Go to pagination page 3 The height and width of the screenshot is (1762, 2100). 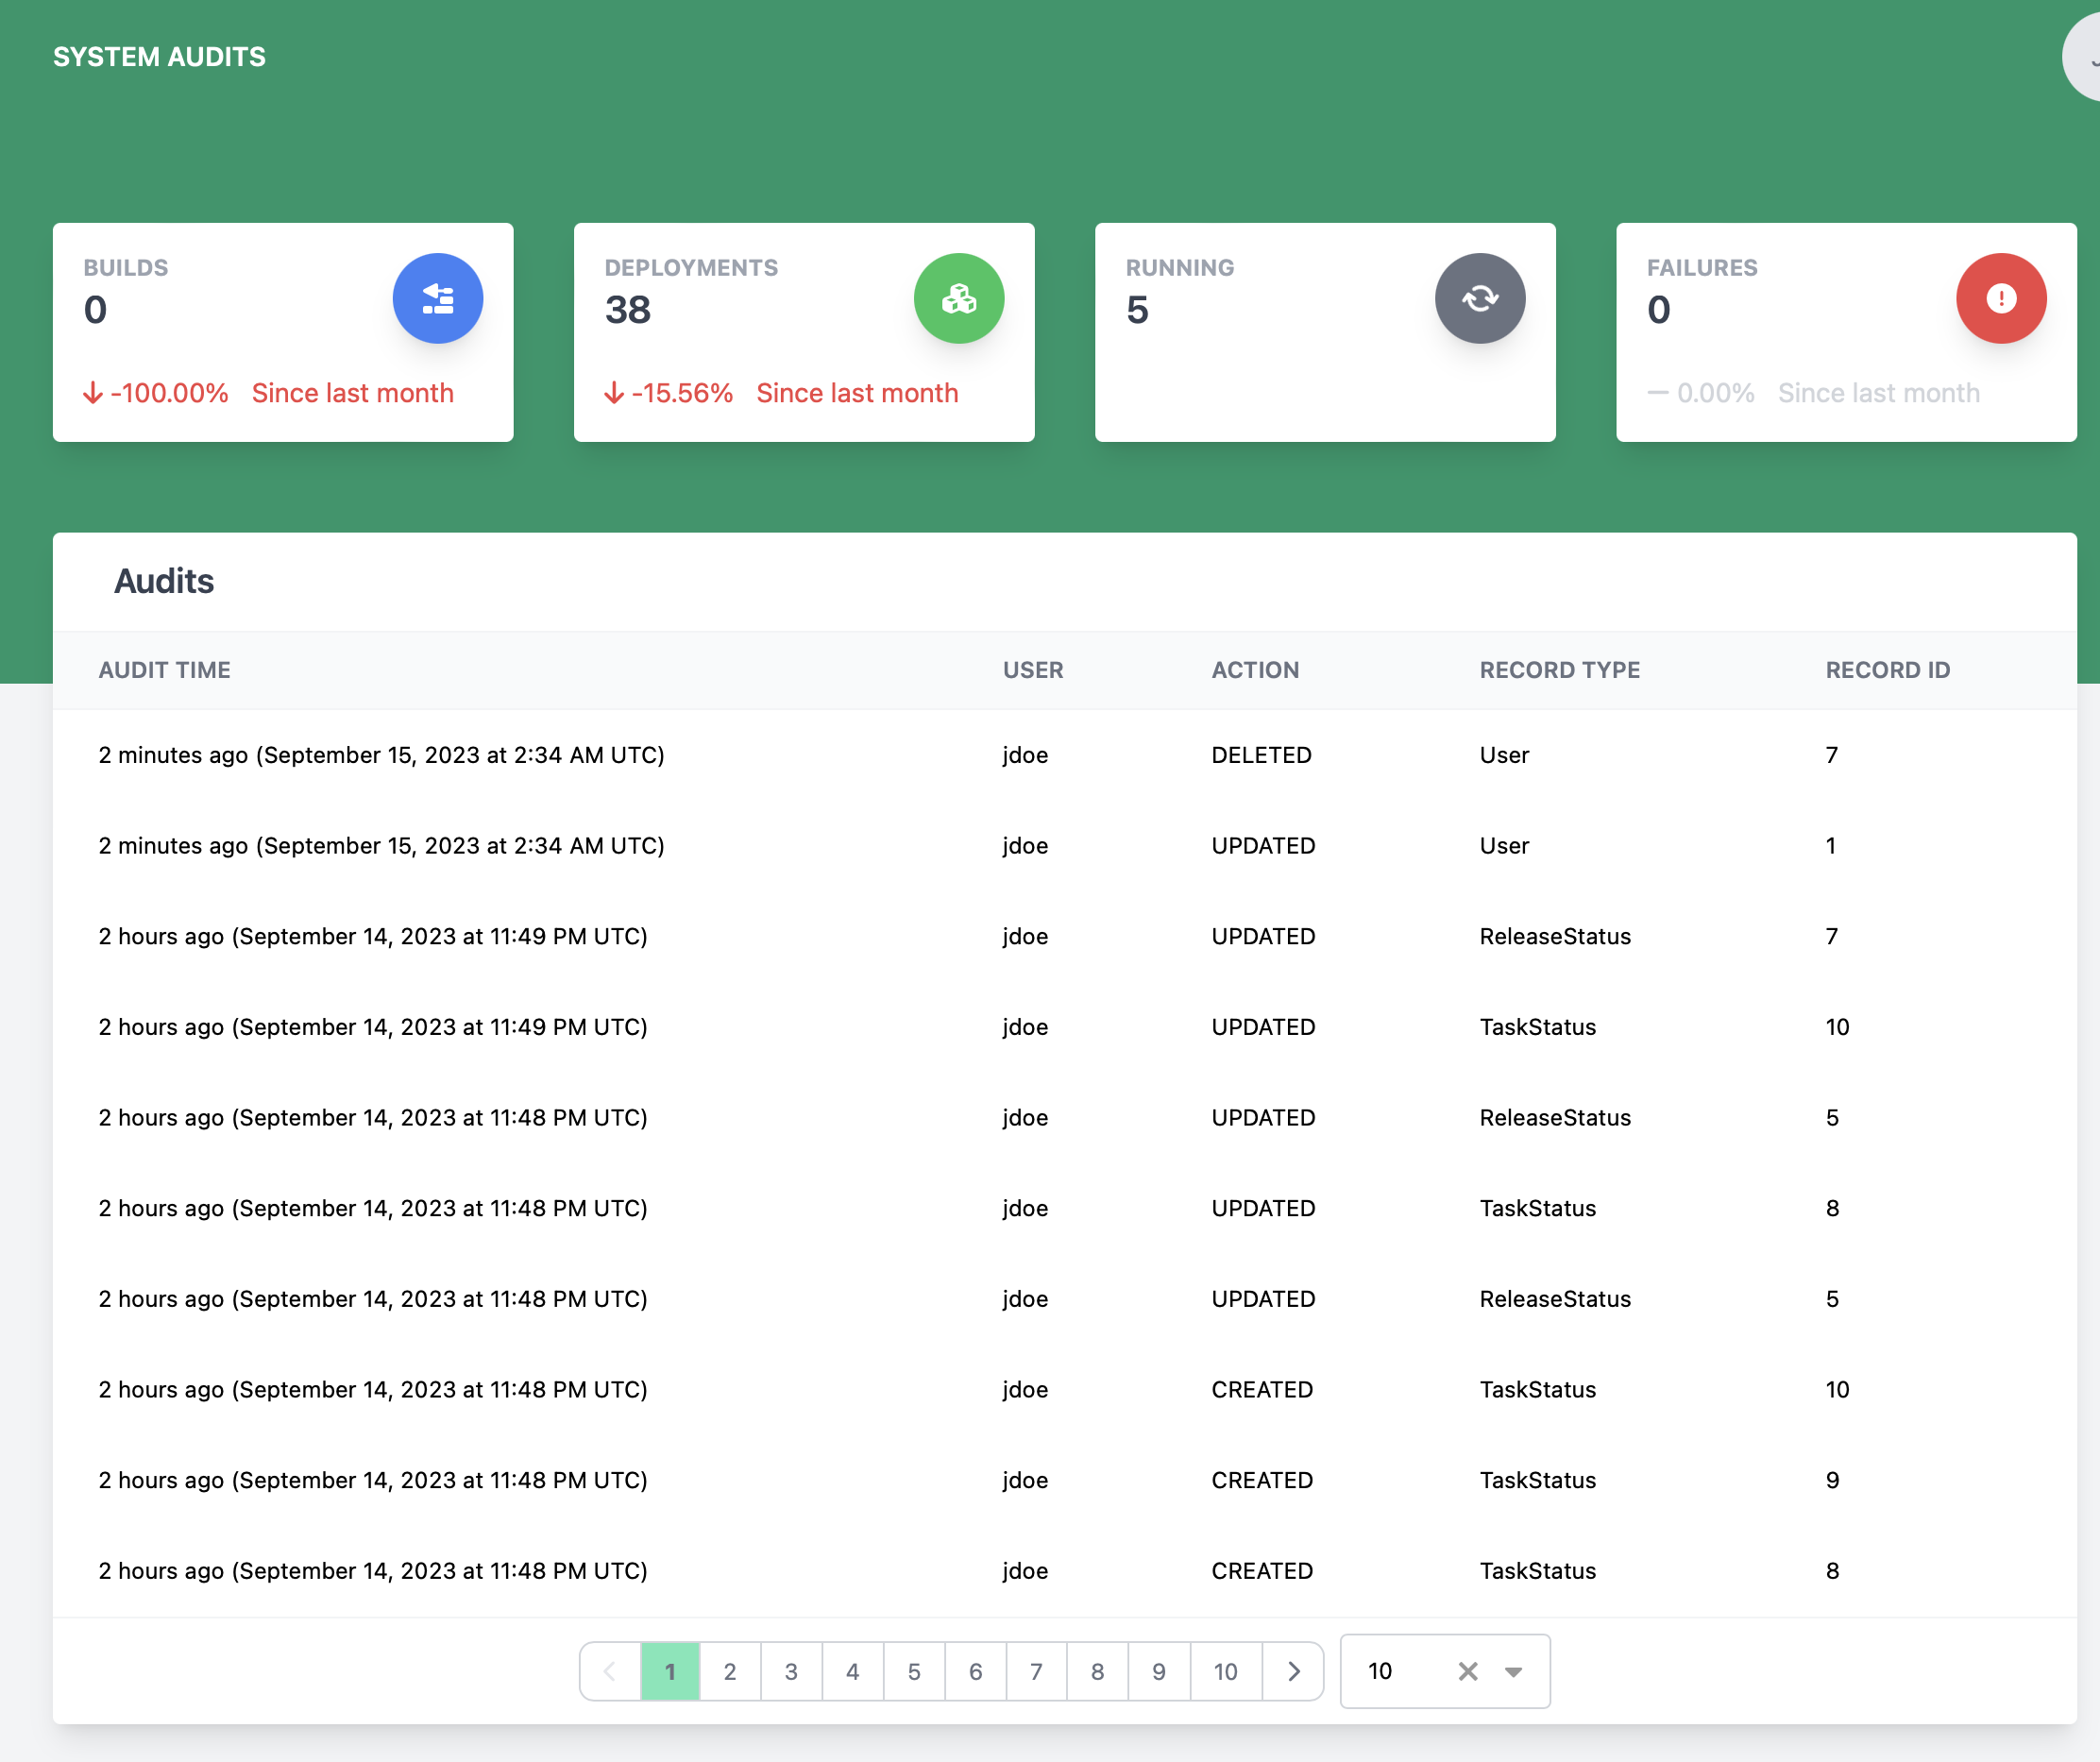(791, 1671)
